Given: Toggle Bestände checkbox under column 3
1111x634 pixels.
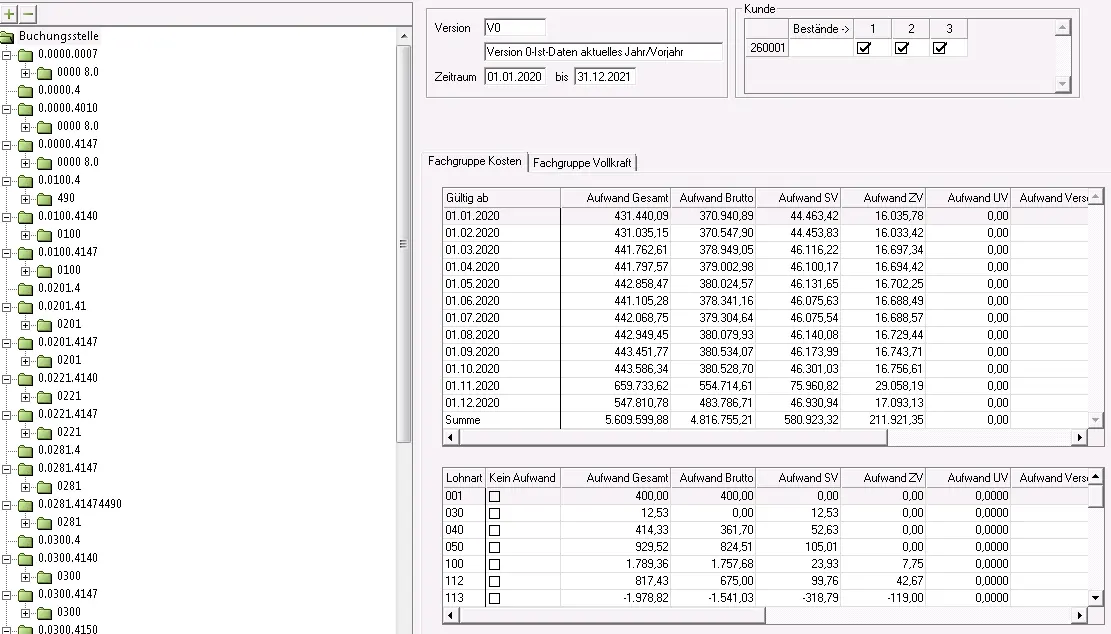Looking at the screenshot, I should [940, 48].
